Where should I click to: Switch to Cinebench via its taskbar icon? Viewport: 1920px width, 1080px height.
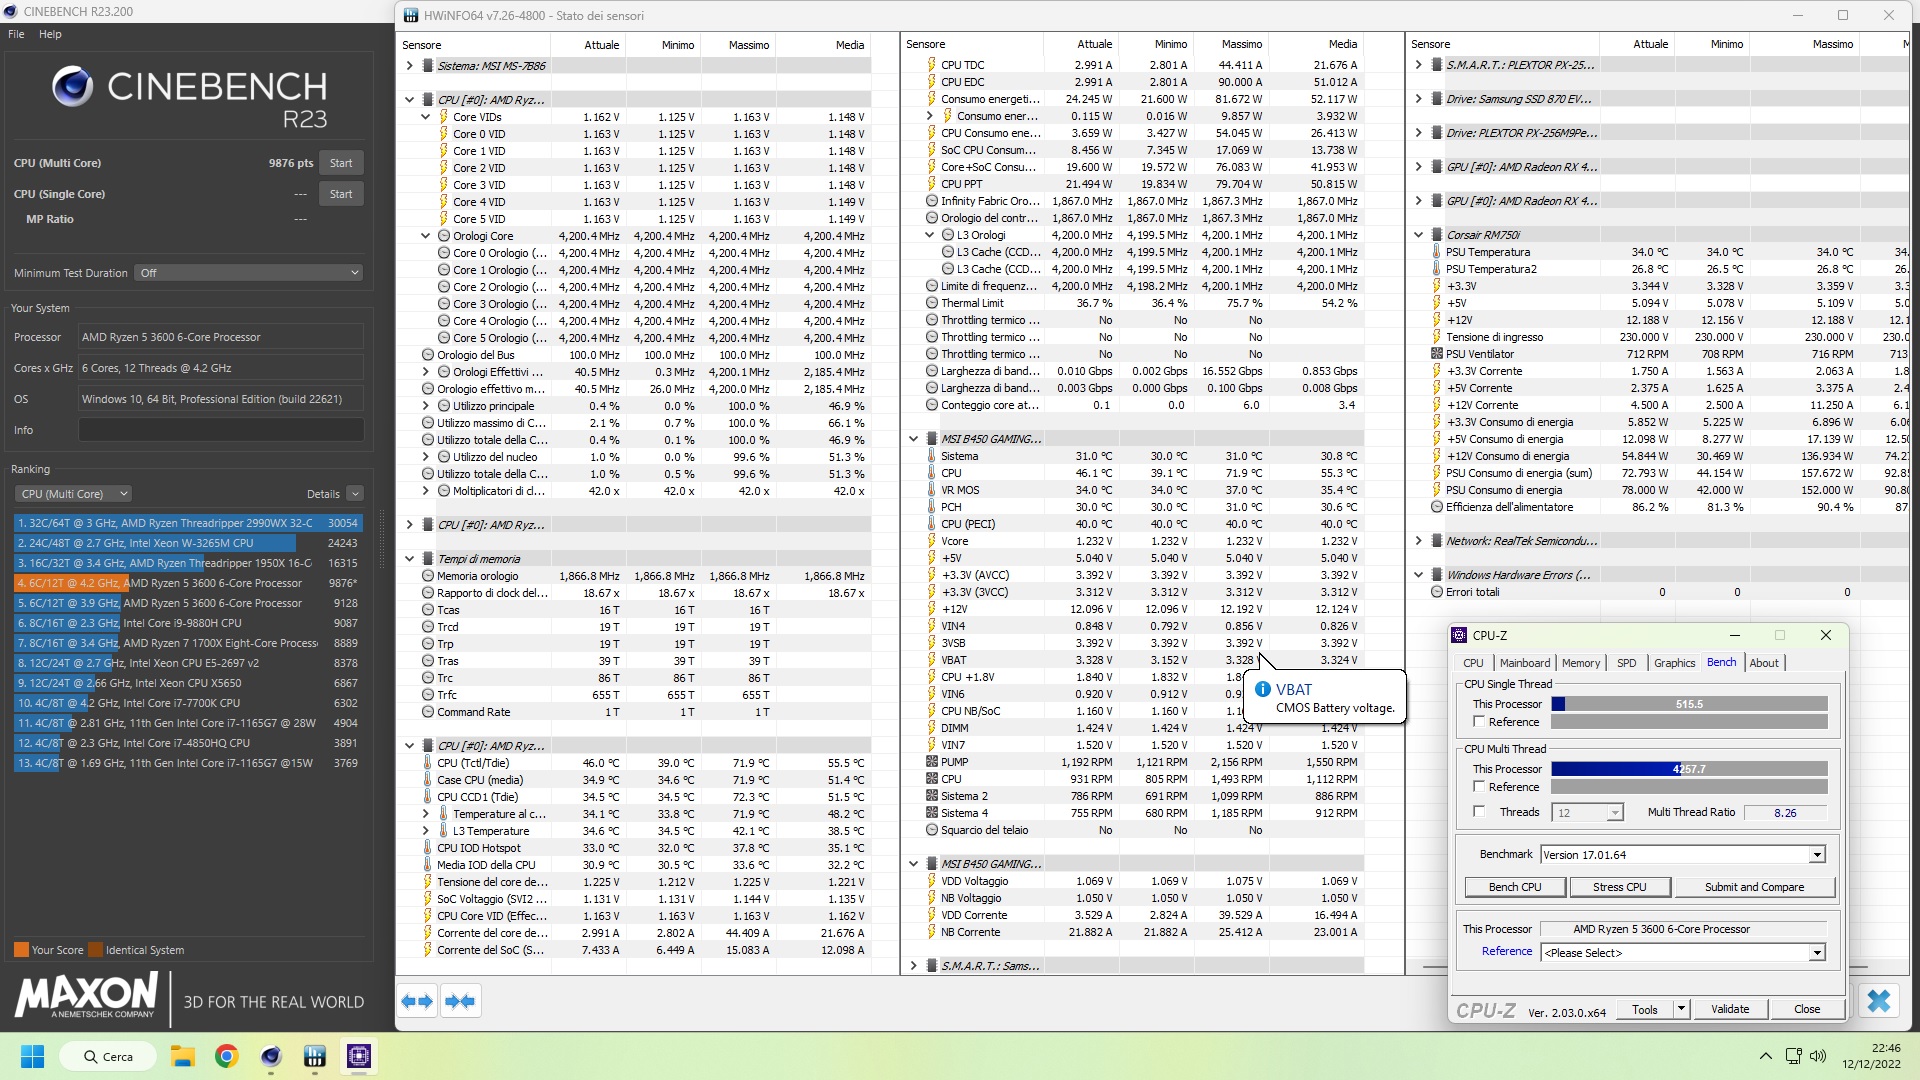click(x=271, y=1056)
